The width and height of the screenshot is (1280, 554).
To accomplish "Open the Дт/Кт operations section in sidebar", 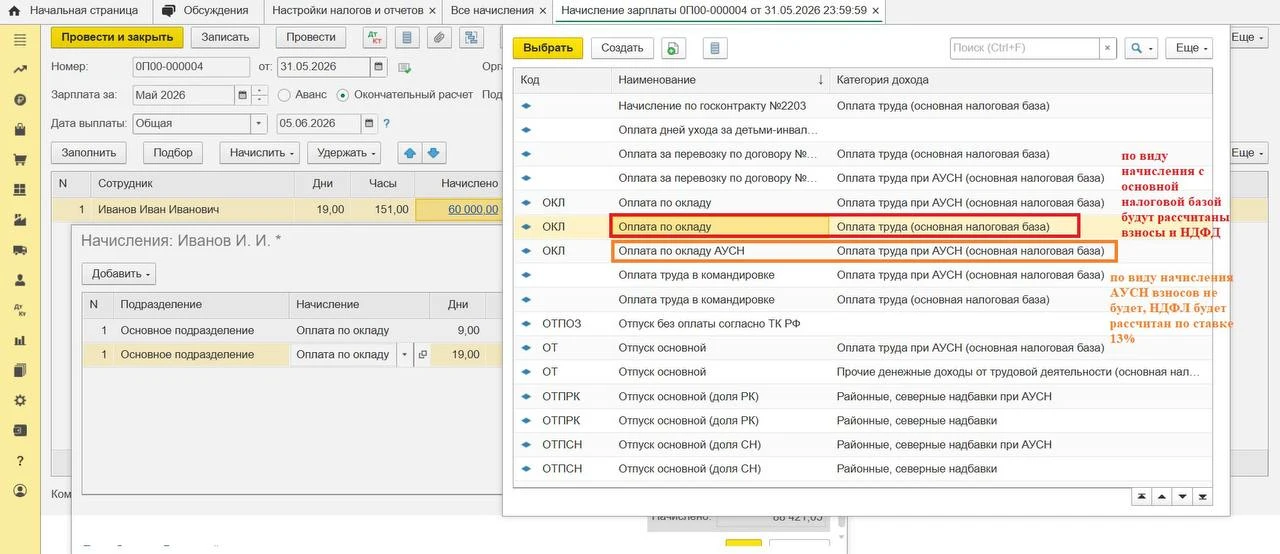I will (x=20, y=310).
